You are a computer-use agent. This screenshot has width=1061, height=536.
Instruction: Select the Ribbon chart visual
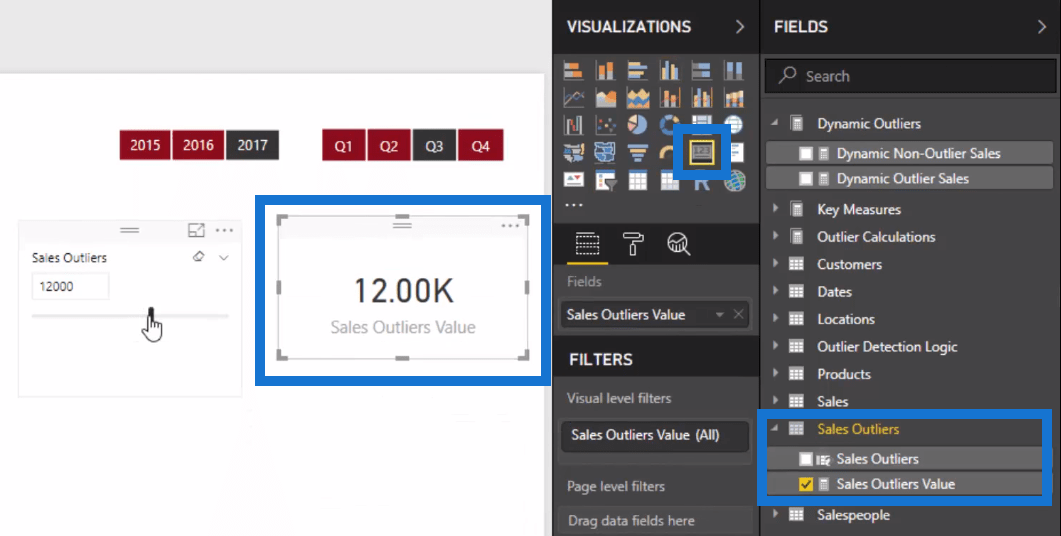point(733,97)
